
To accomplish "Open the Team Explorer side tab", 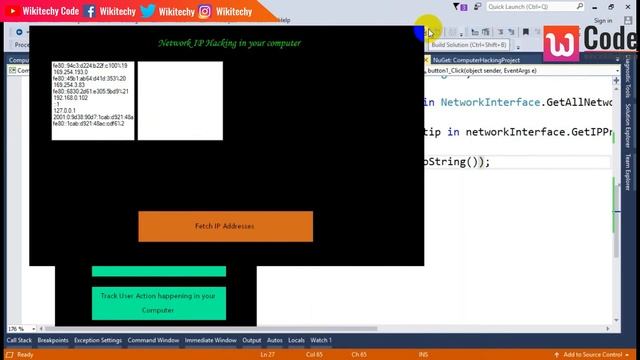I will 628,172.
